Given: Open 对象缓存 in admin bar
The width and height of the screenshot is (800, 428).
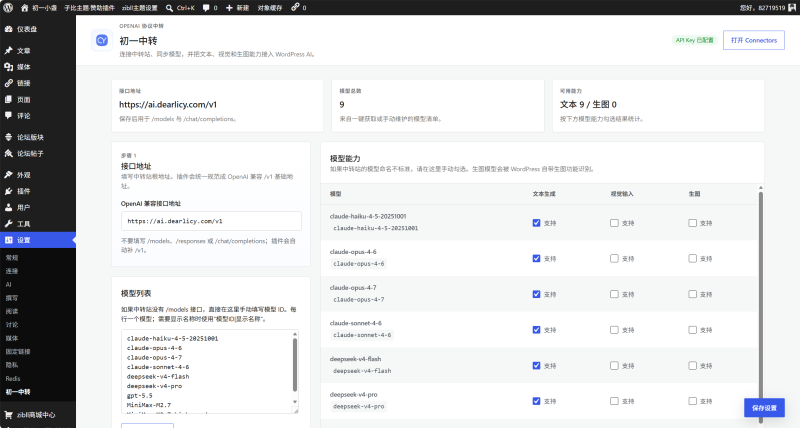Looking at the screenshot, I should click(269, 8).
